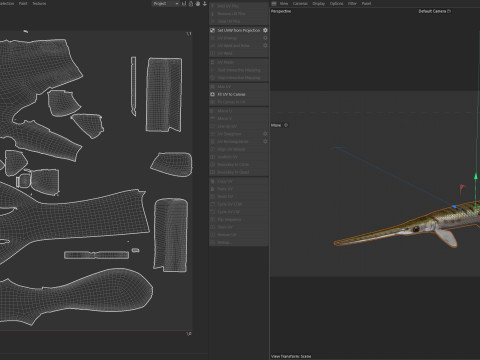Click the Paste UV icon
This screenshot has height=360, width=480.
(x=213, y=189)
